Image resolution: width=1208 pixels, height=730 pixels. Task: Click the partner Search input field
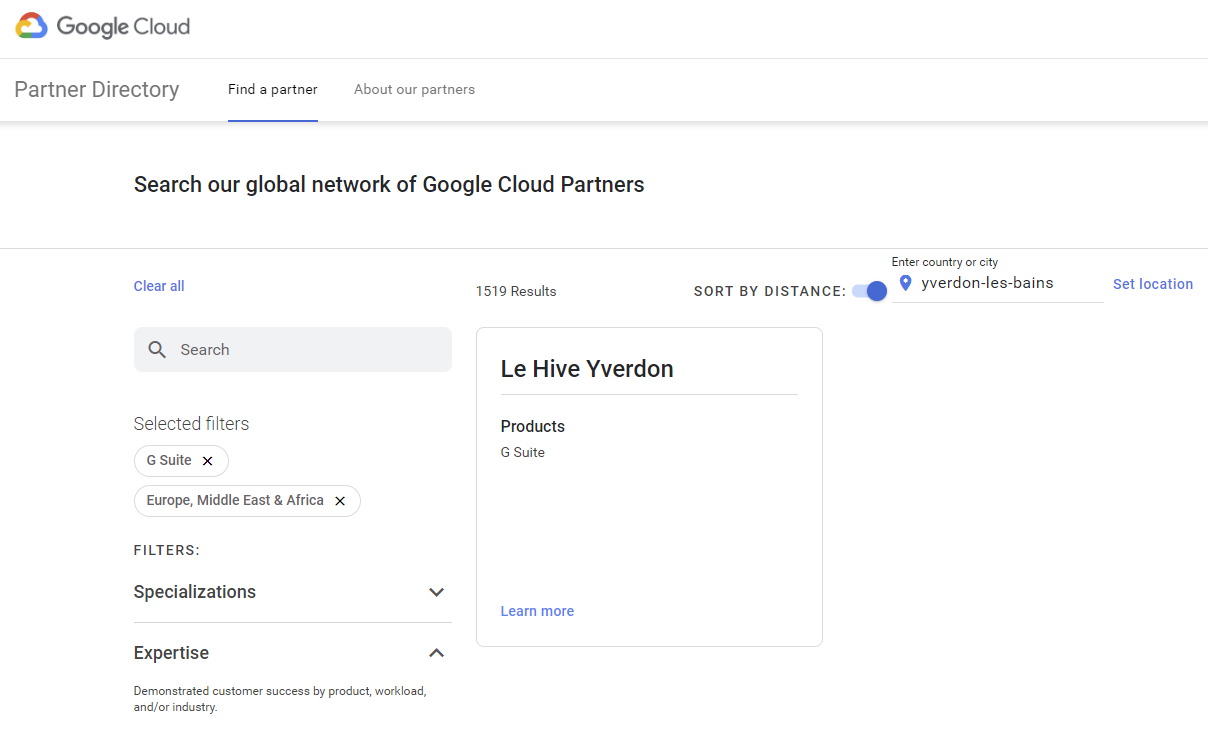(293, 350)
